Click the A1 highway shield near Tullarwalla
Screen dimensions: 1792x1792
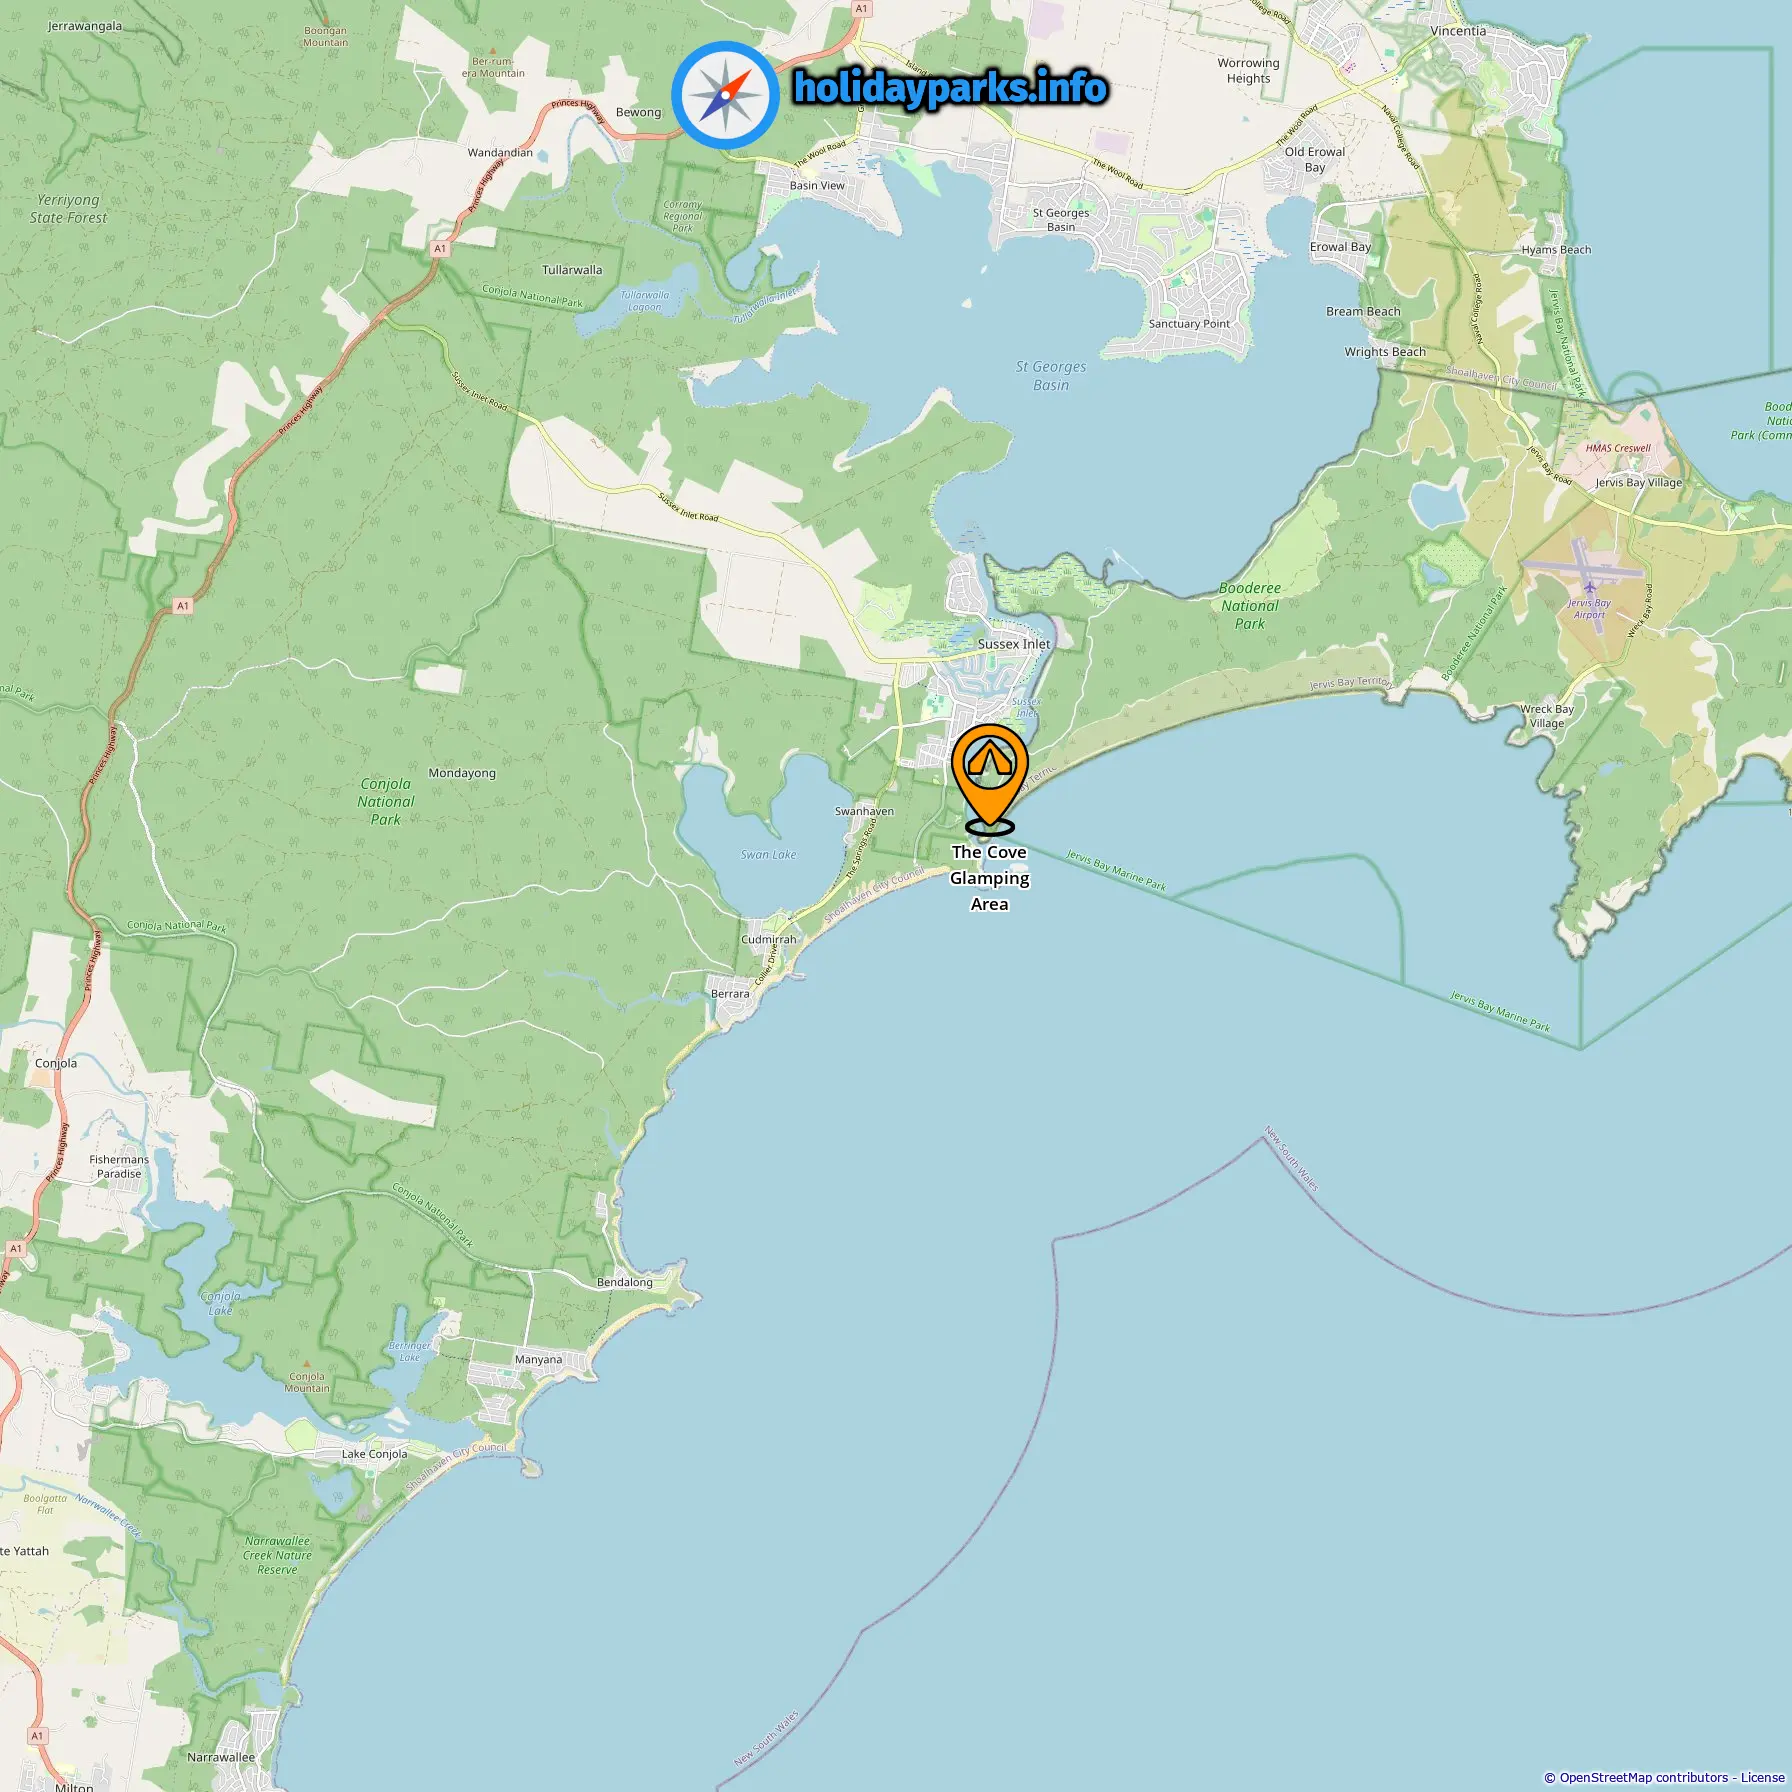point(440,248)
